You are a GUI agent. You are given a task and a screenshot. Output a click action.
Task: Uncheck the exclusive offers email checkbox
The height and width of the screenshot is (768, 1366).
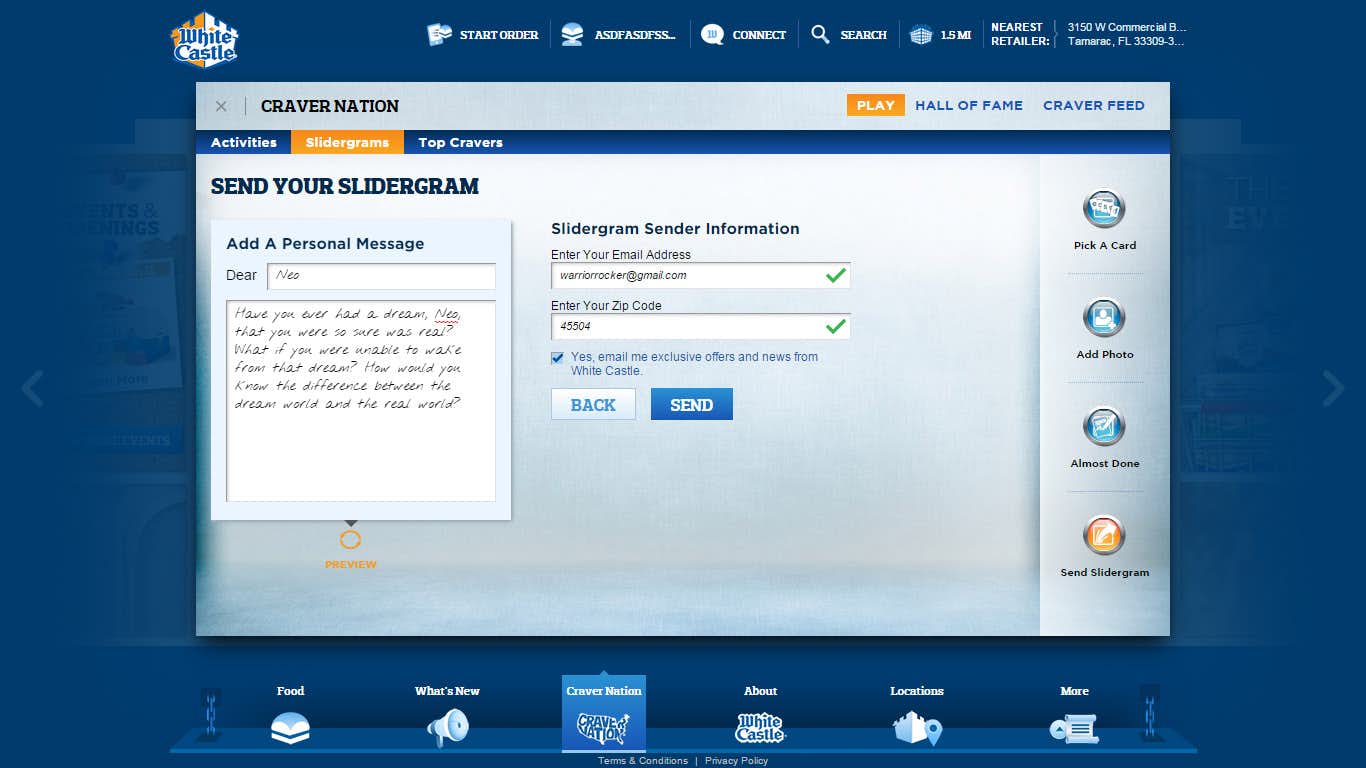coord(557,358)
